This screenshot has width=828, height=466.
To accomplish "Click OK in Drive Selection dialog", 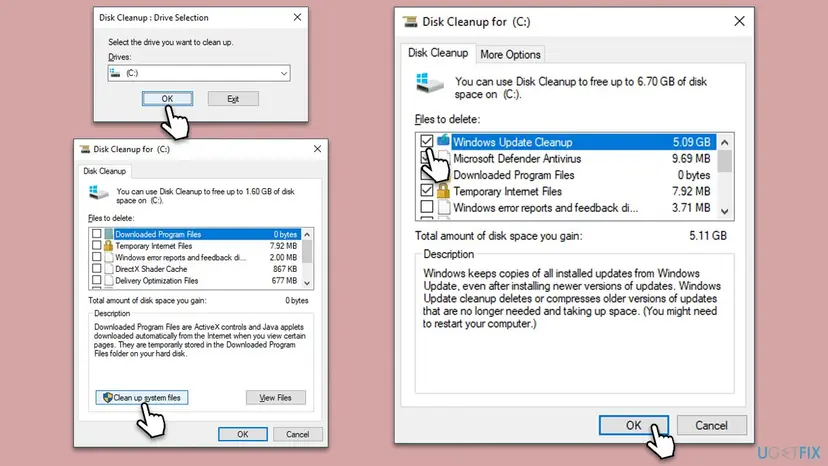I will (x=167, y=99).
